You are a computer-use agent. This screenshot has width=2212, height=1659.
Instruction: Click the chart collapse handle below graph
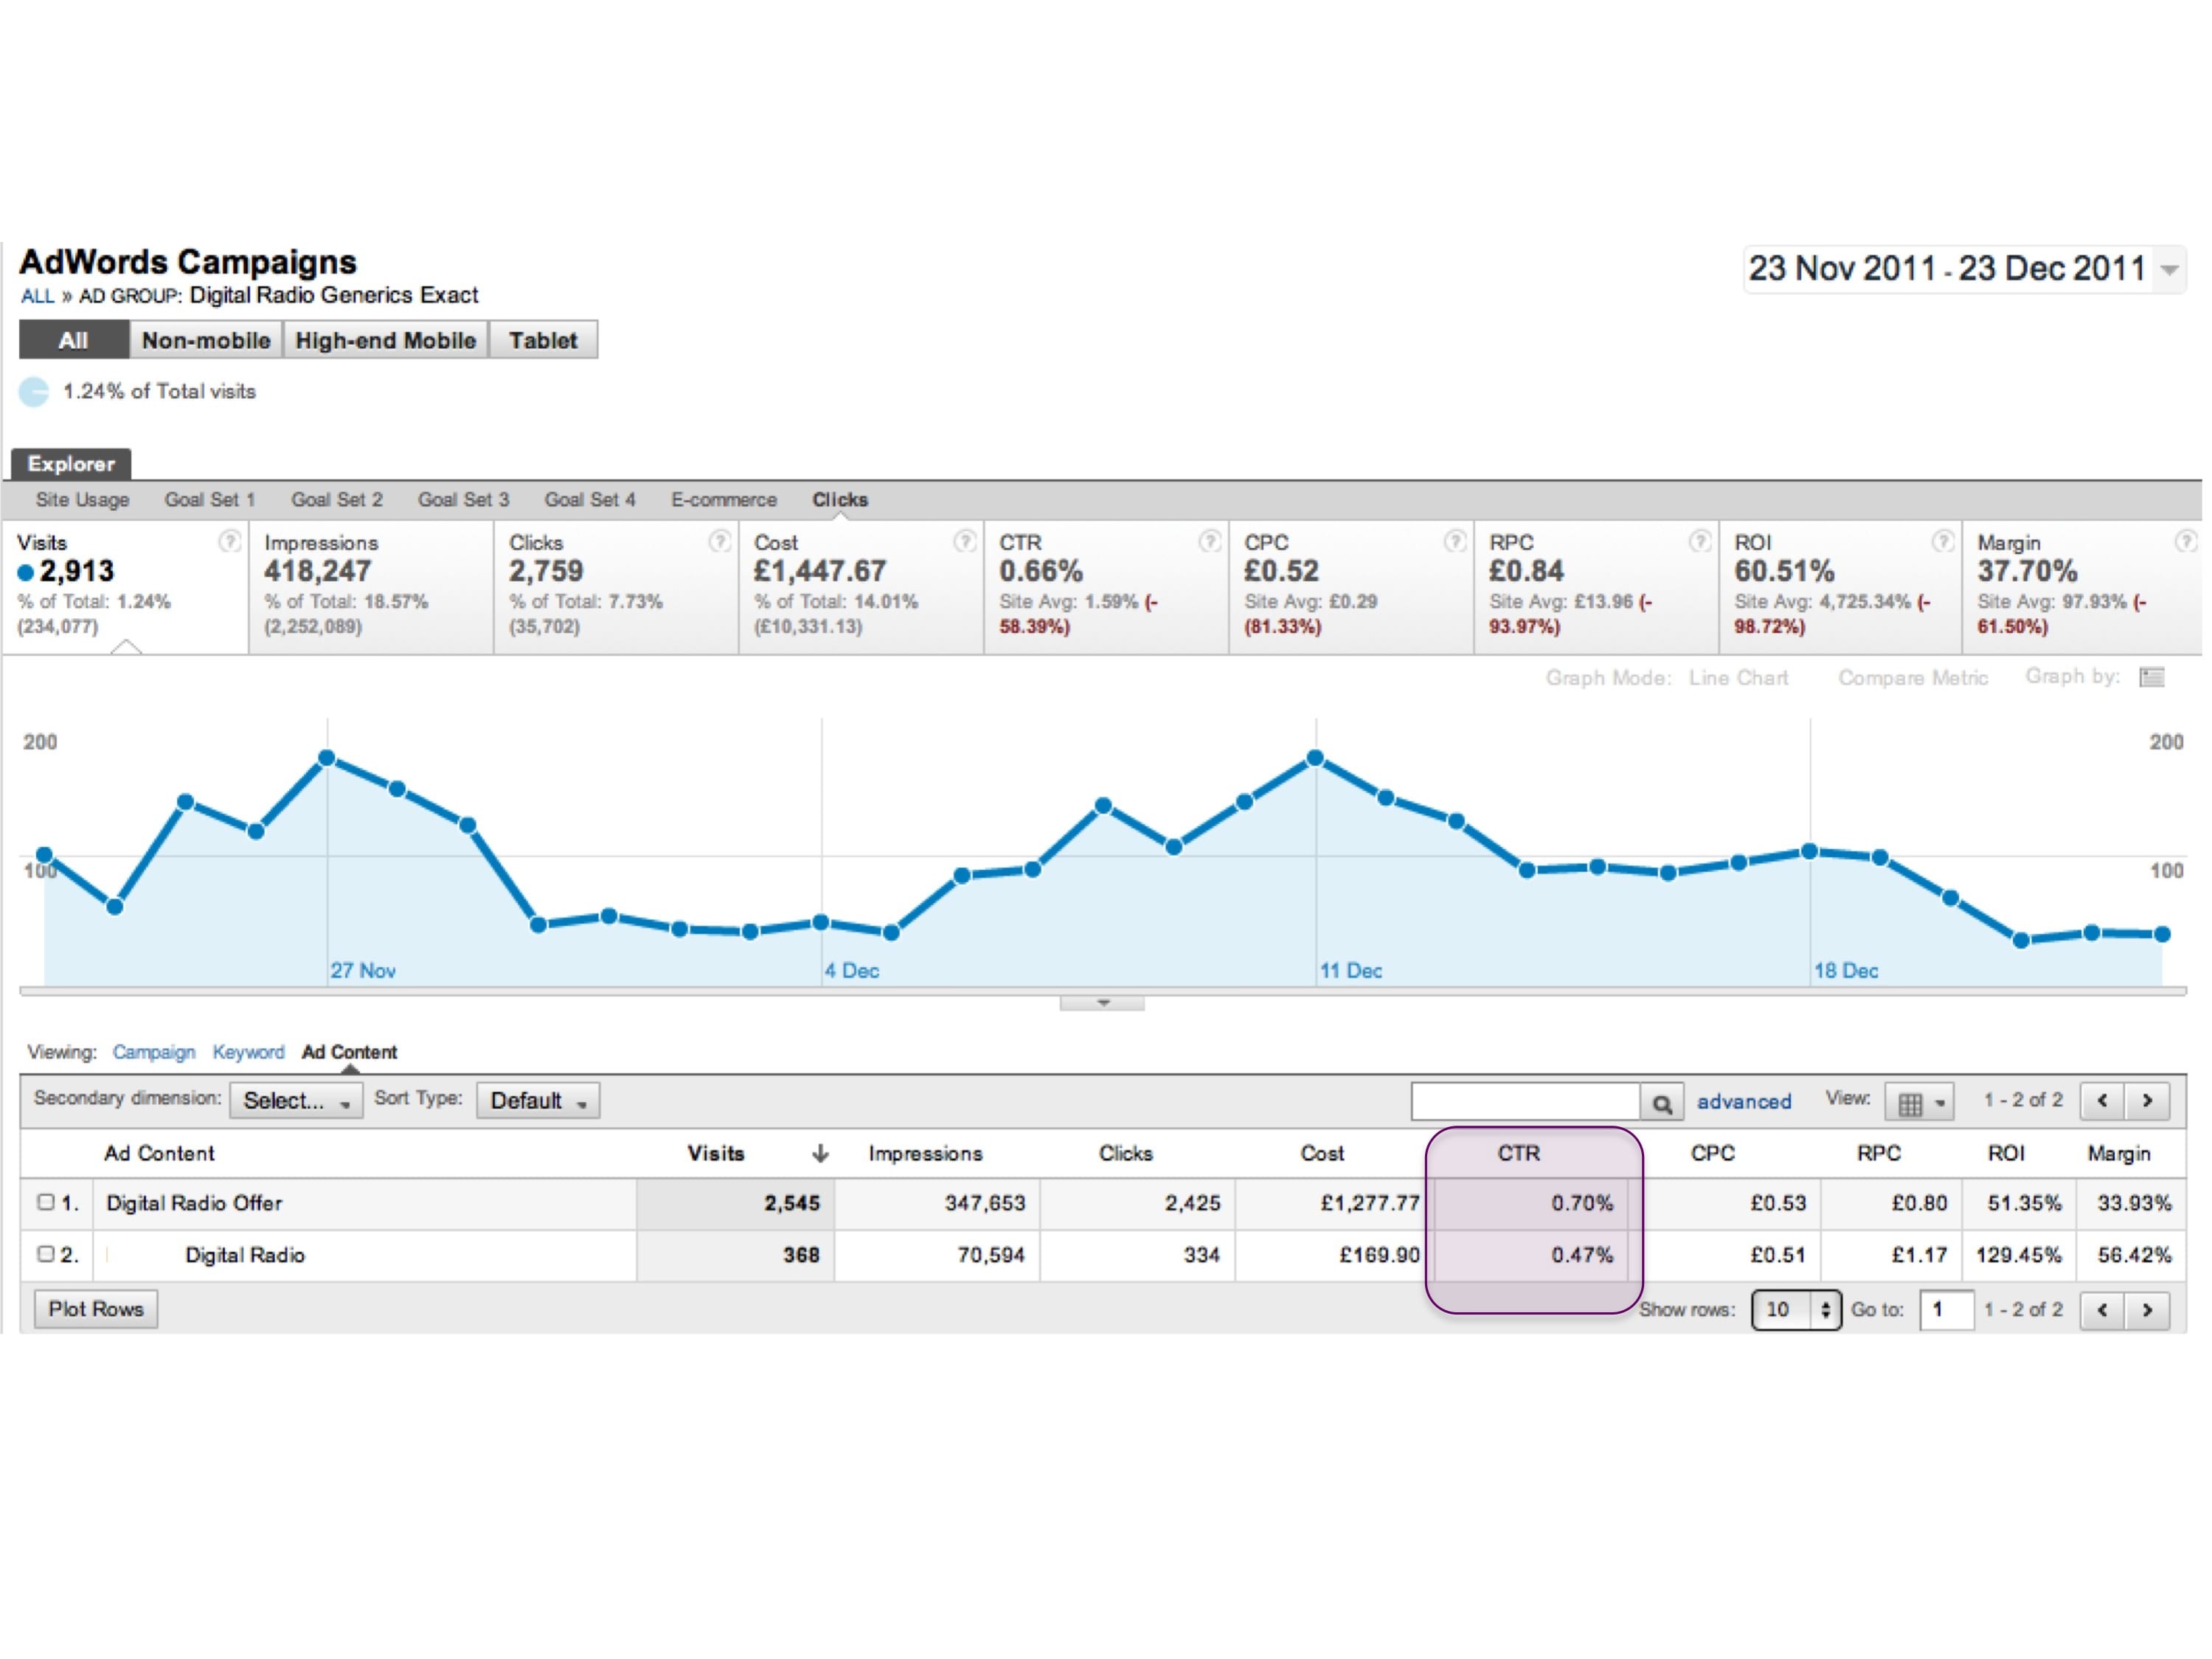pyautogui.click(x=1102, y=1003)
